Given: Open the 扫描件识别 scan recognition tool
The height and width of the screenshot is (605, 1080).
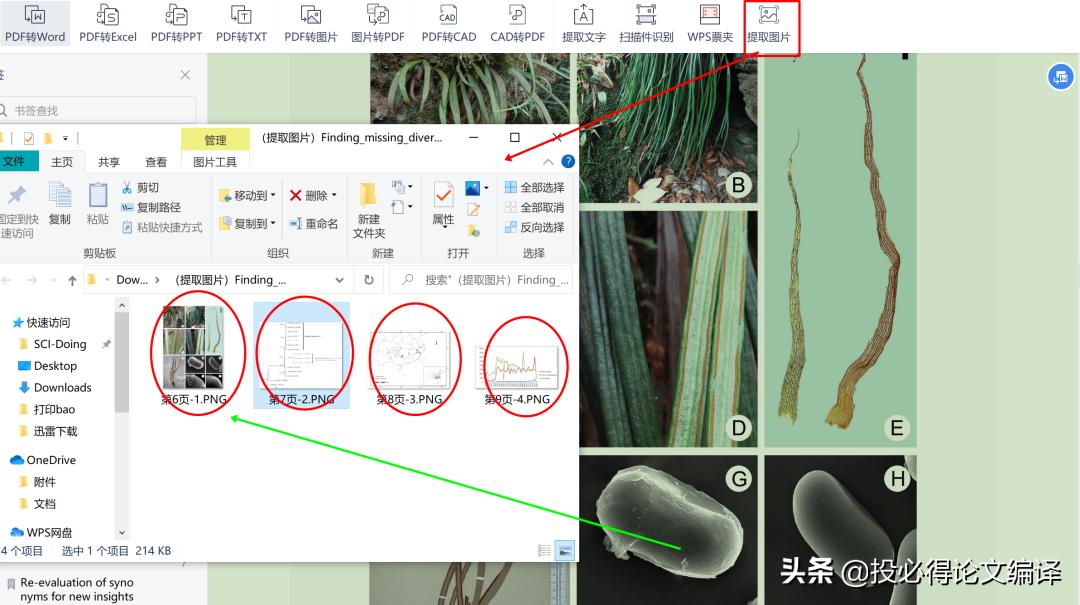Looking at the screenshot, I should [x=644, y=25].
